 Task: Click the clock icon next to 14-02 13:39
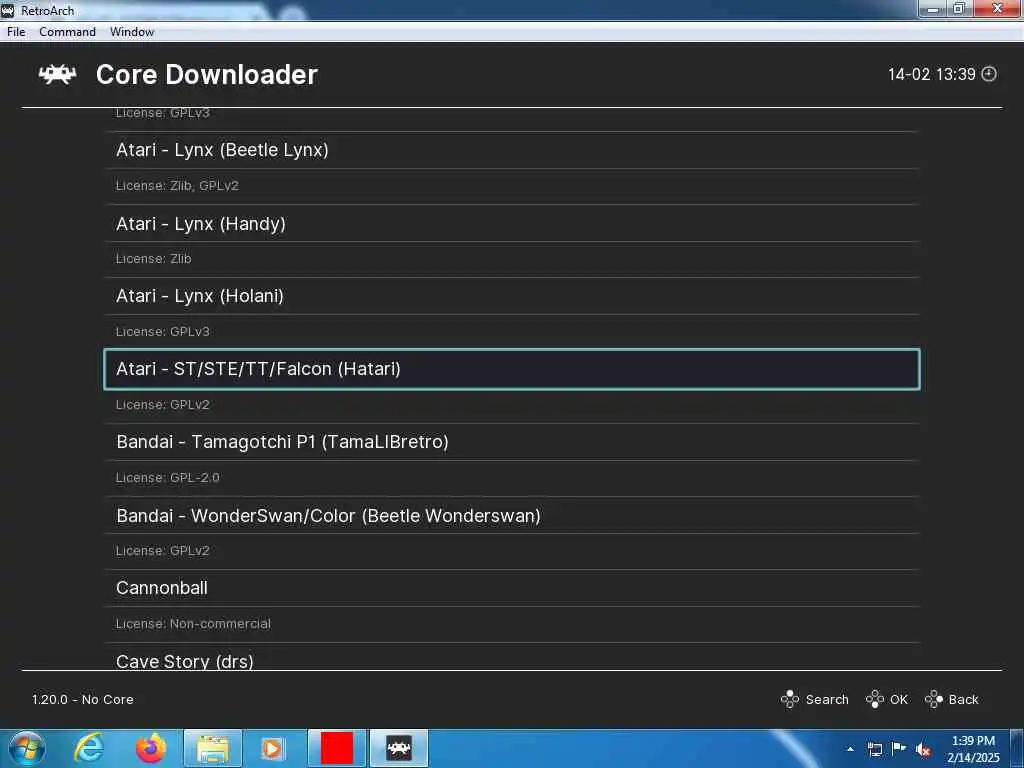(x=989, y=74)
